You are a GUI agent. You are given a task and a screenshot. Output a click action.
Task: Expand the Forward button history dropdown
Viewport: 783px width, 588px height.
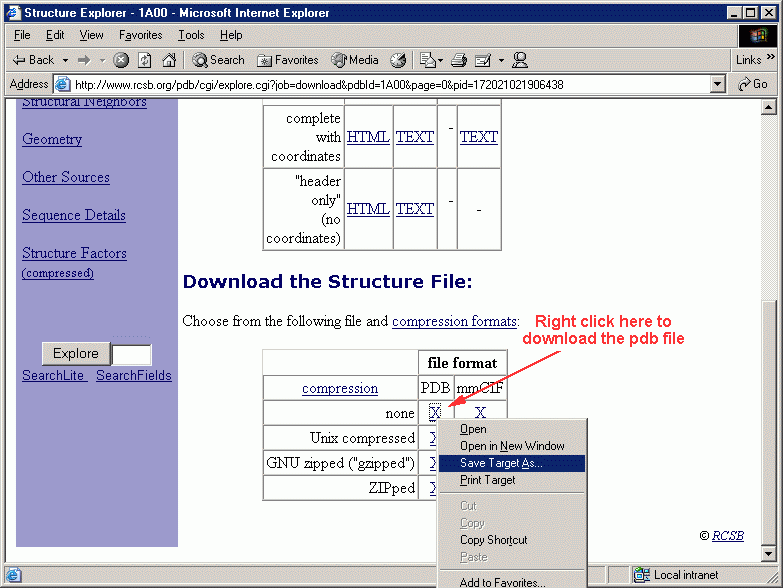102,60
